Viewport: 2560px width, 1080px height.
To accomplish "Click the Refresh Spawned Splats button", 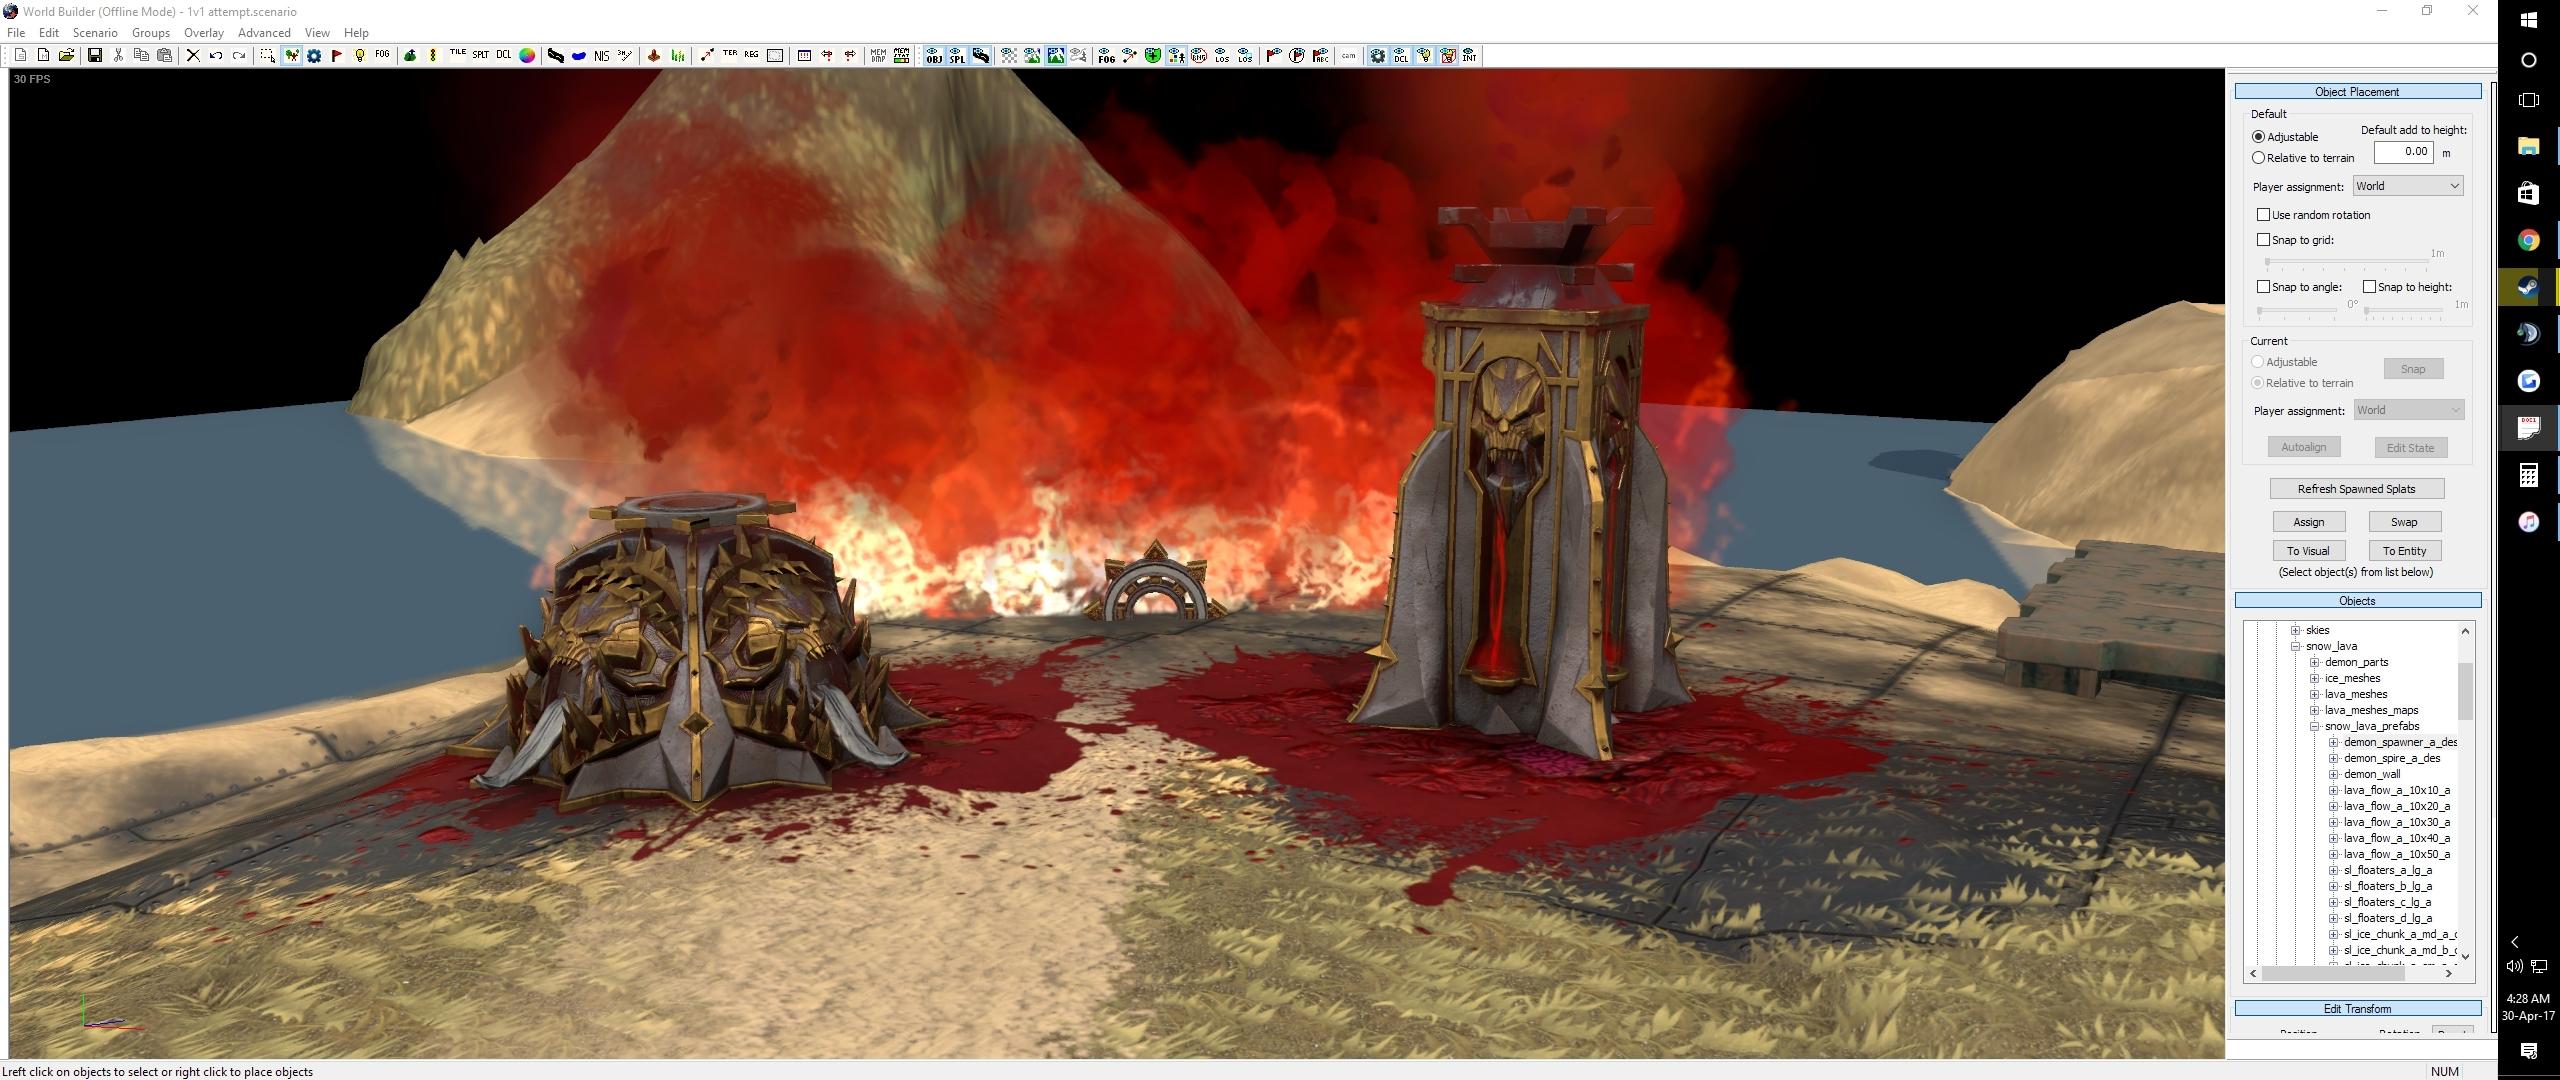I will pyautogui.click(x=2356, y=489).
